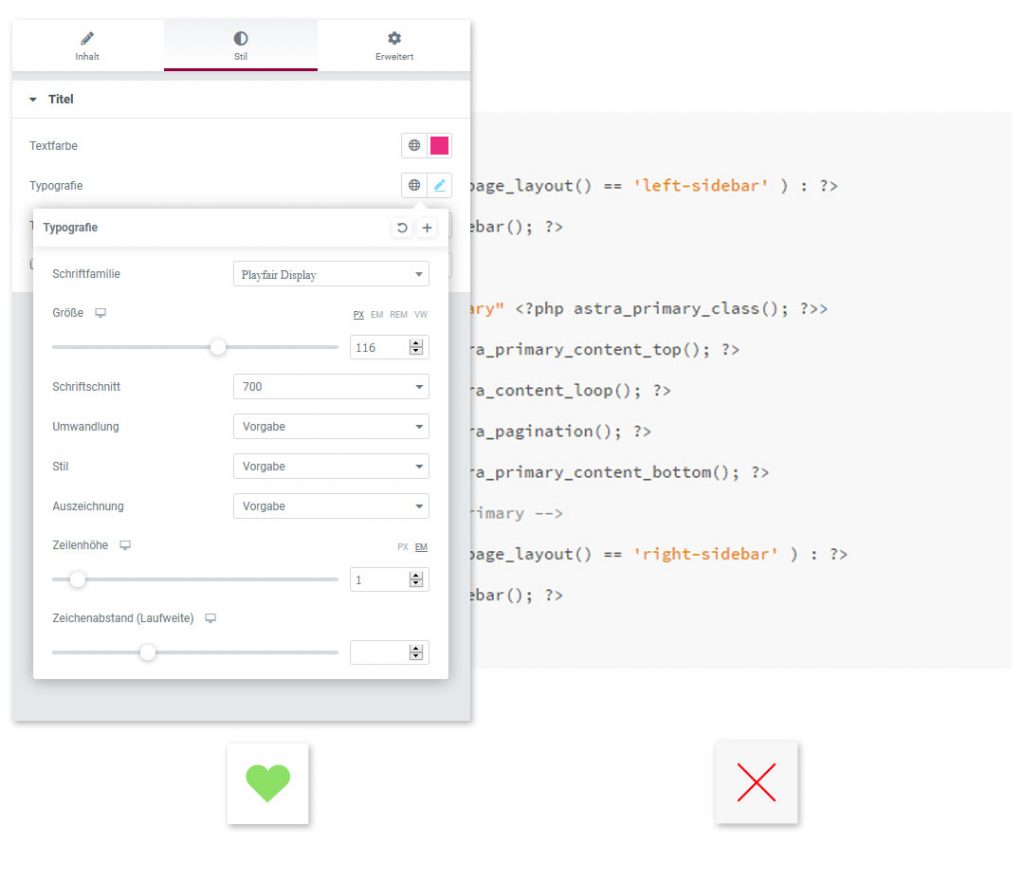Open the Auszeichnung dropdown
This screenshot has height=882, width=1024.
[x=330, y=506]
